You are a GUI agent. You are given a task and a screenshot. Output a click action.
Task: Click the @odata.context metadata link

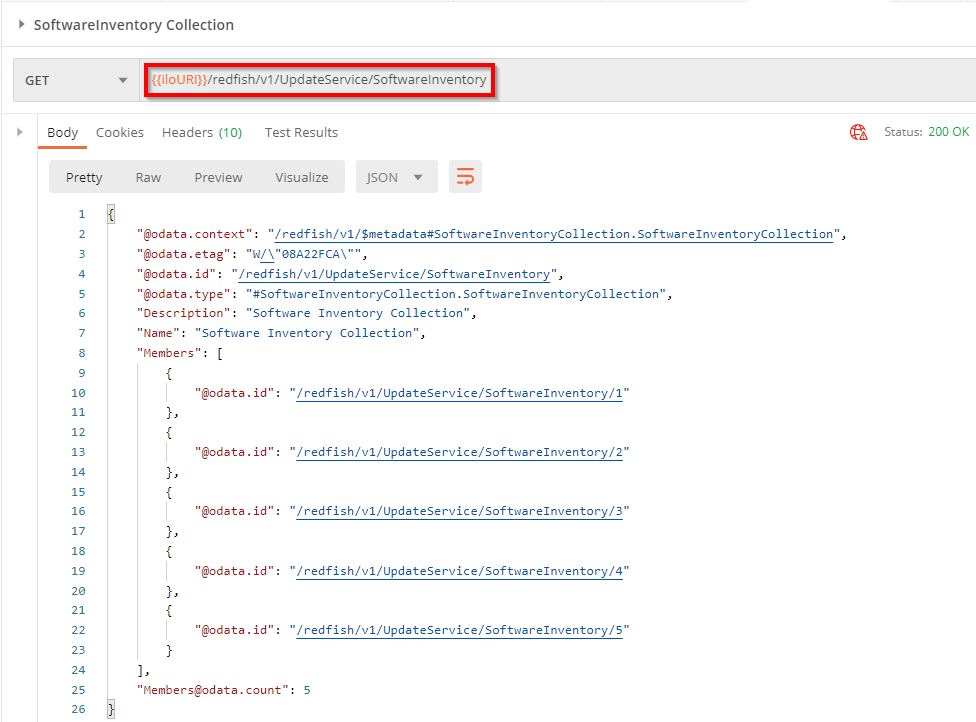554,234
